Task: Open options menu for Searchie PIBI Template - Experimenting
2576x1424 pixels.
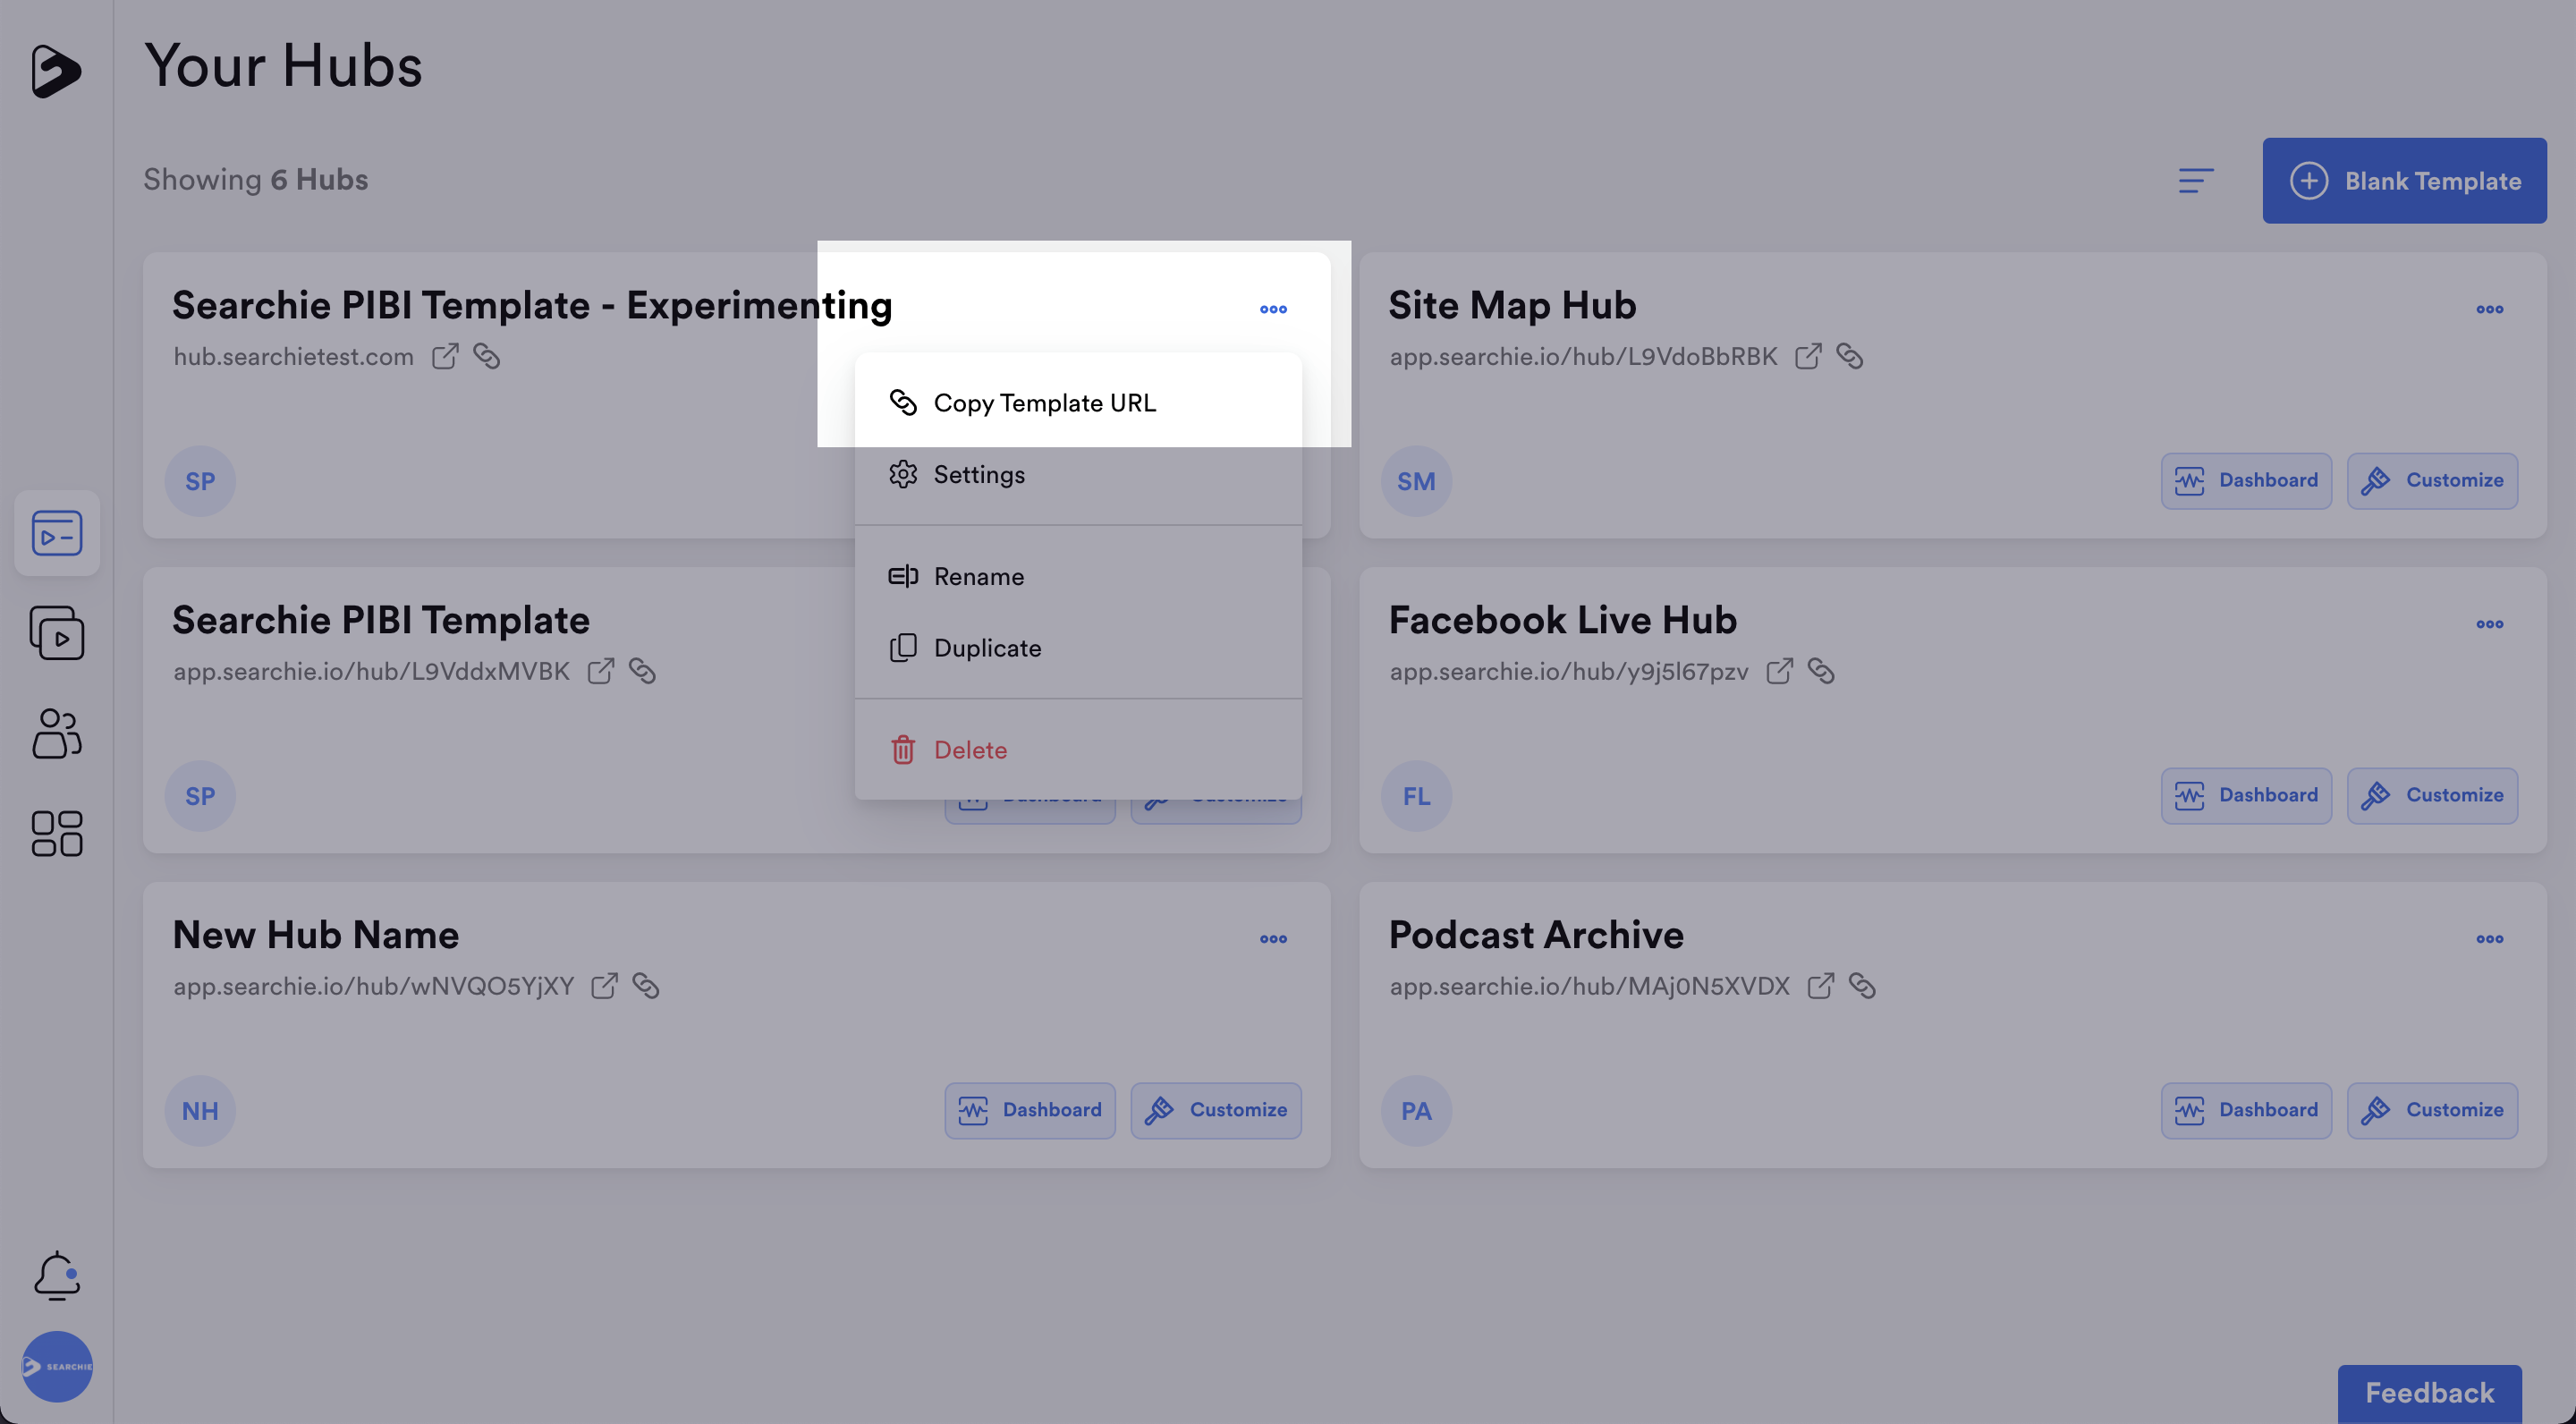Action: tap(1273, 309)
